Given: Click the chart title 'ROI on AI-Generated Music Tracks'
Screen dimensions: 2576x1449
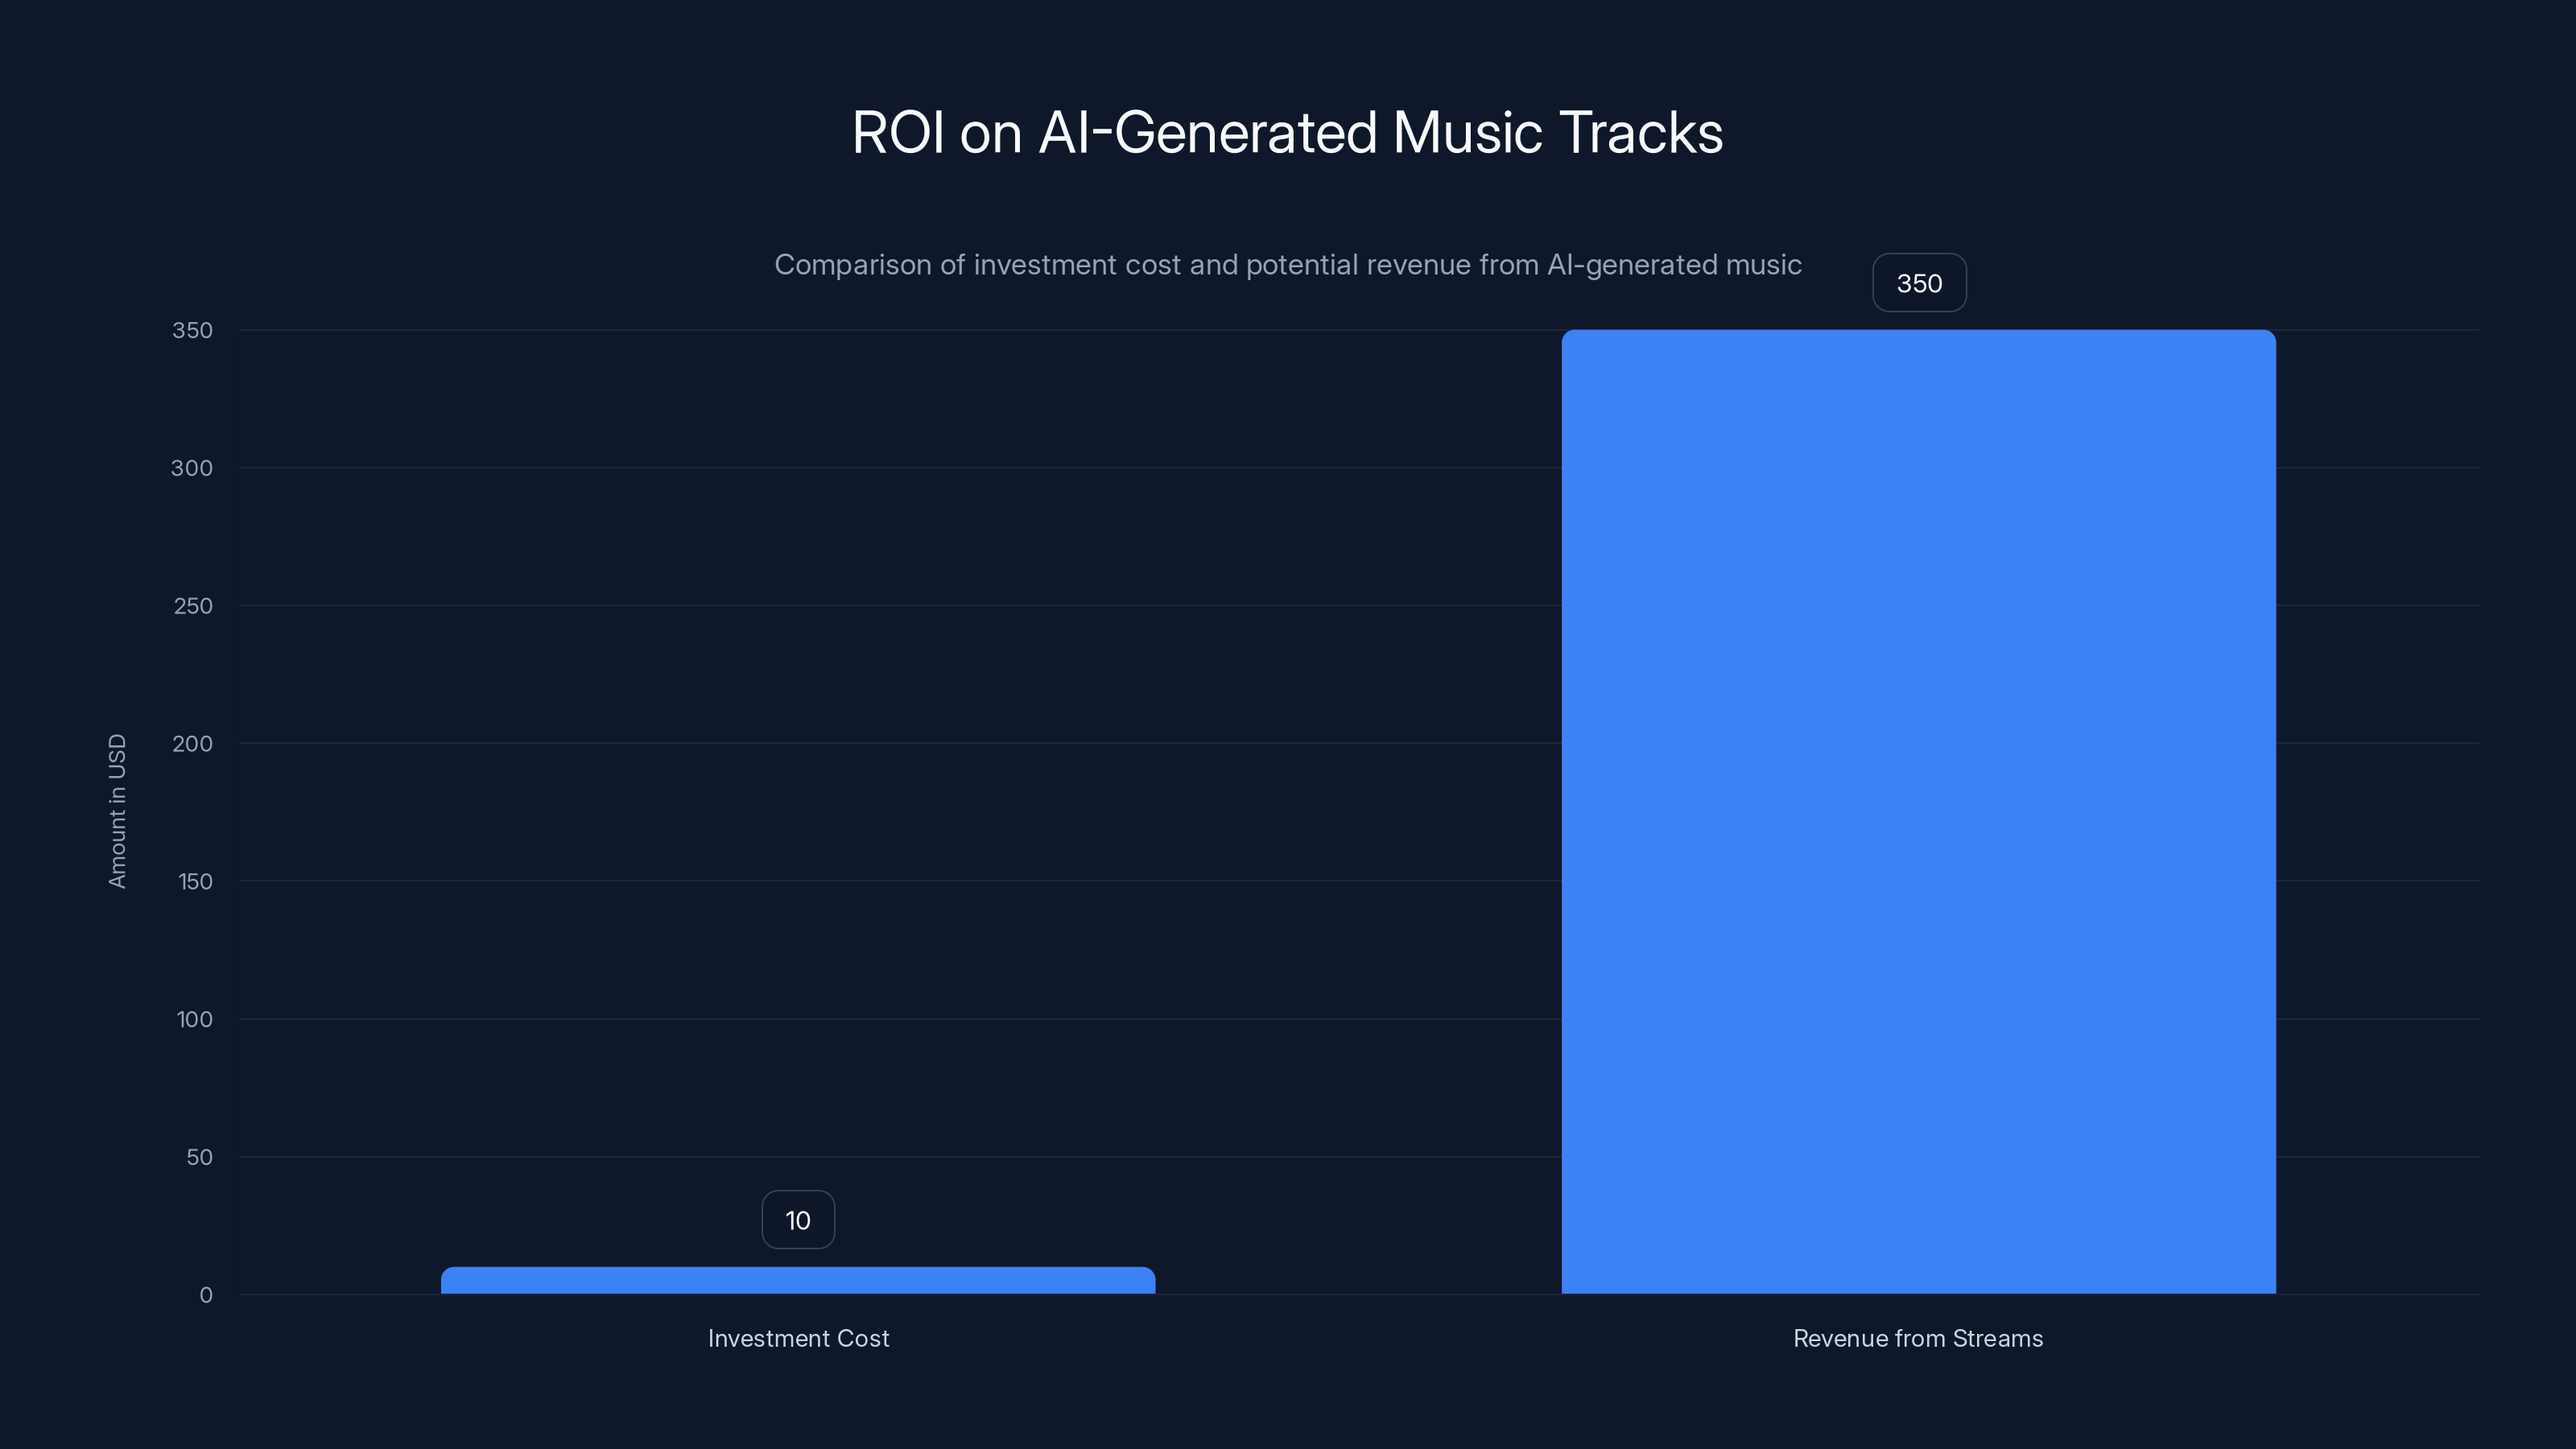Looking at the screenshot, I should (x=1287, y=133).
